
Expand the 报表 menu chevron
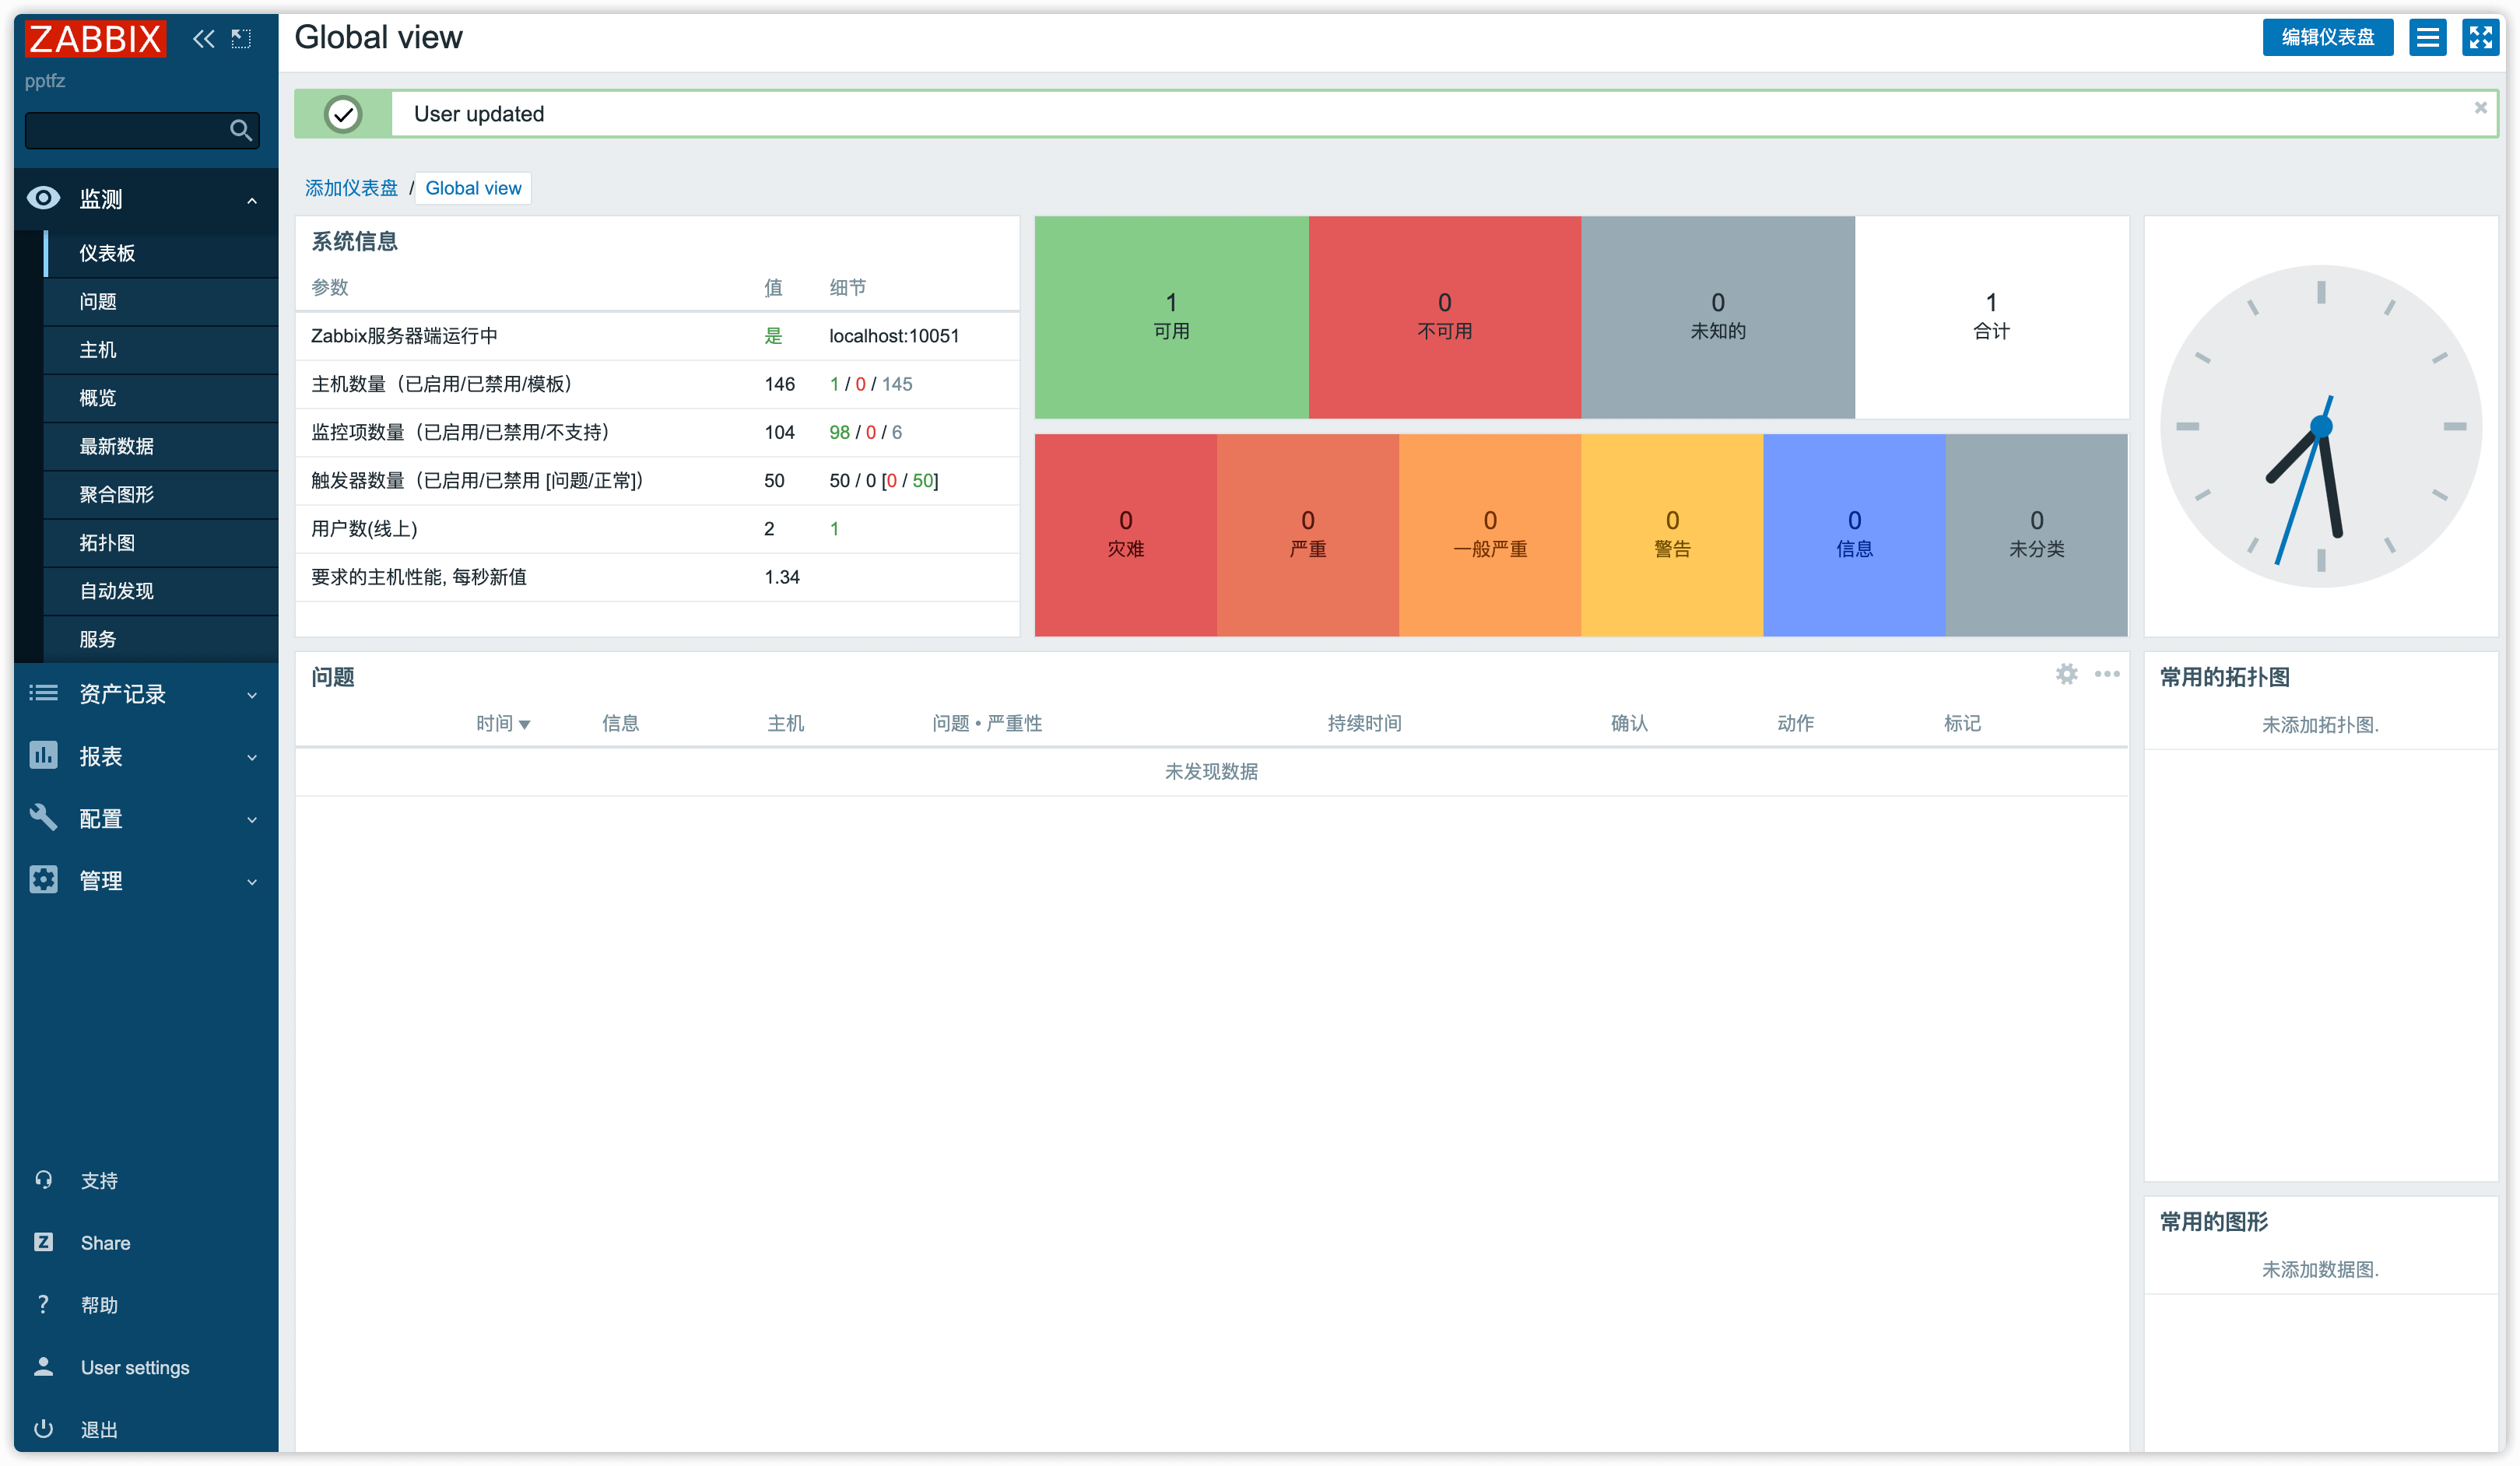pos(252,757)
